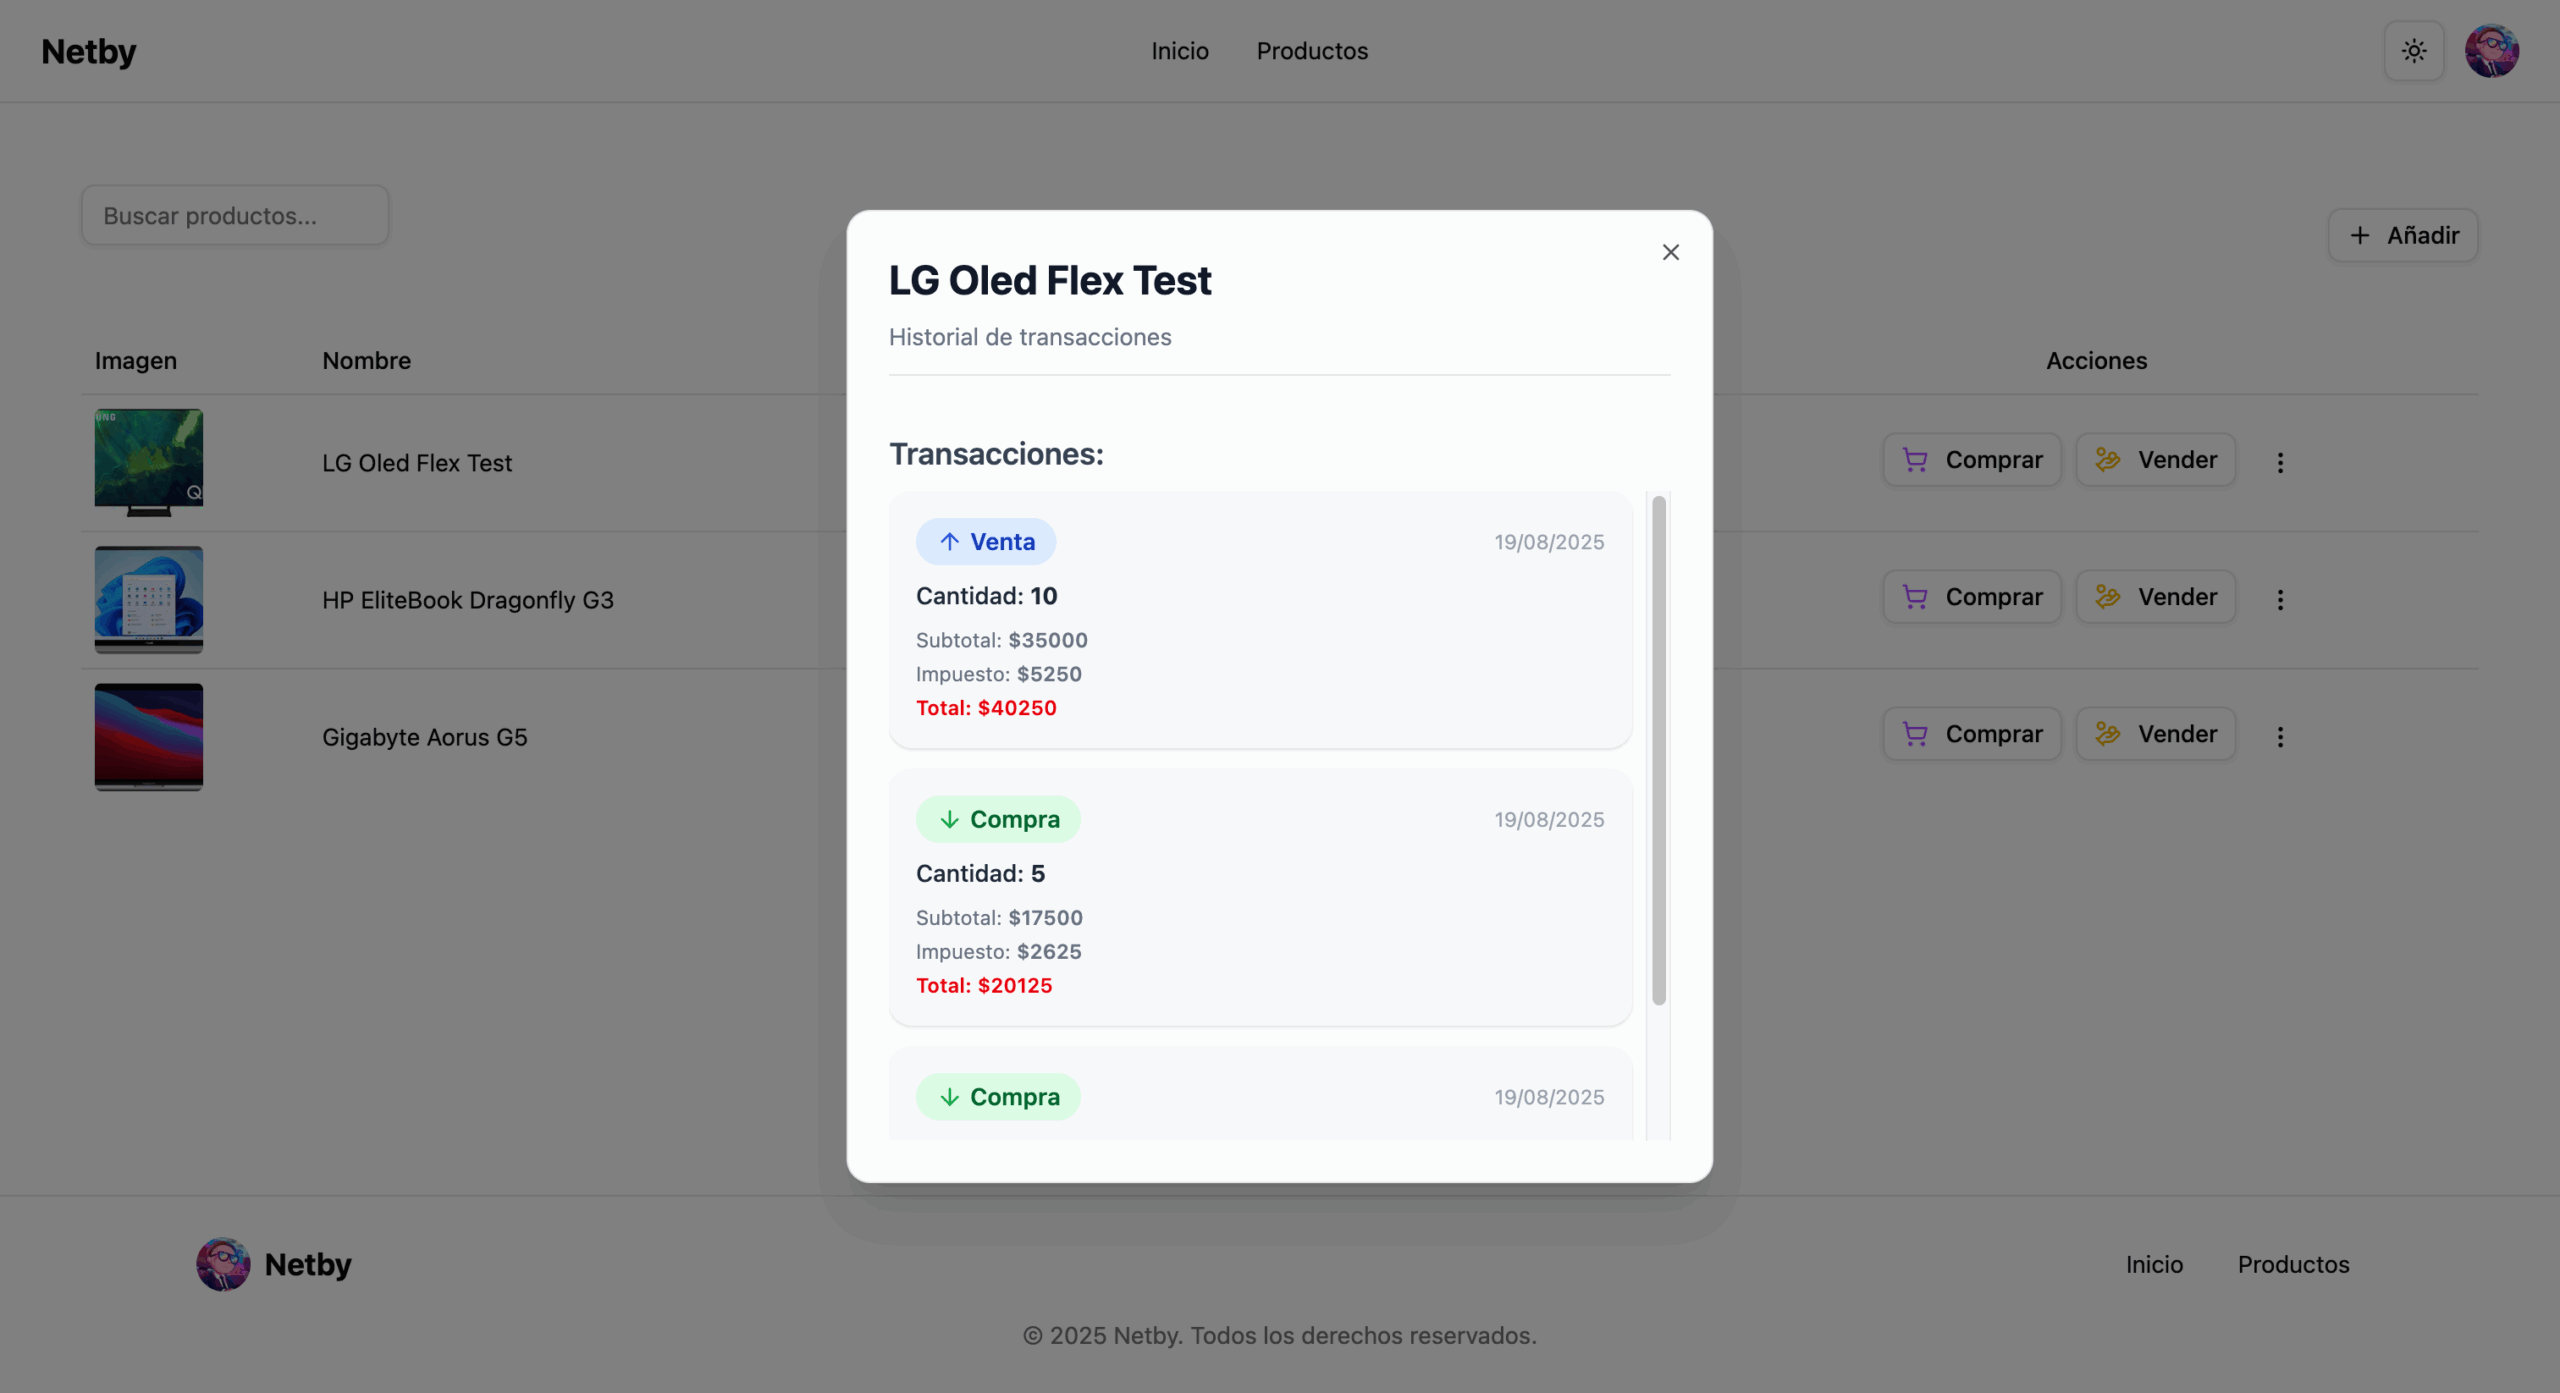
Task: Toggle the light/dark theme sun icon
Action: tap(2413, 51)
